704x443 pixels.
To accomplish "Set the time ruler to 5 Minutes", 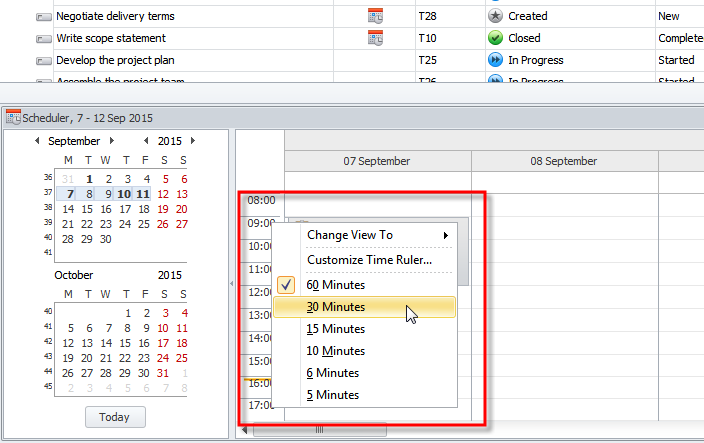I will (x=332, y=395).
